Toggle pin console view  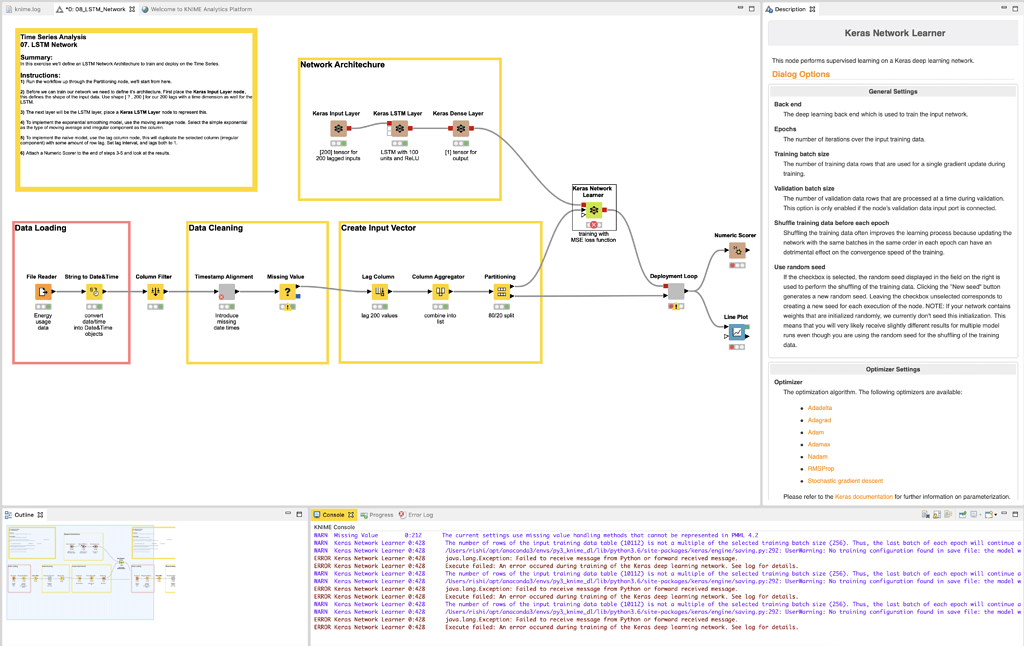pyautogui.click(x=962, y=514)
